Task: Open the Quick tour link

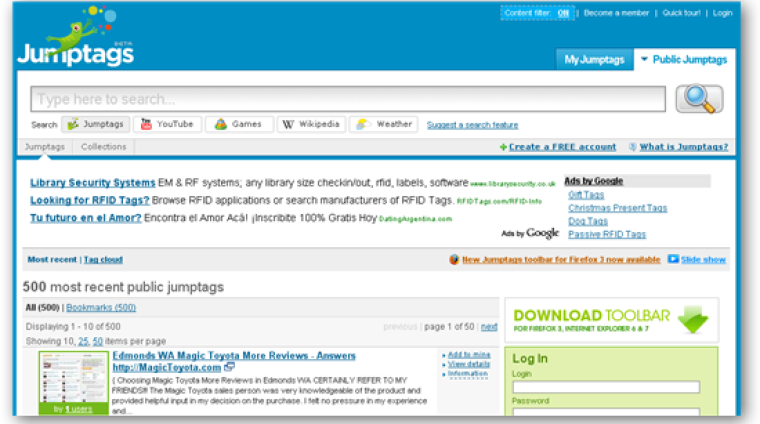Action: [x=681, y=13]
